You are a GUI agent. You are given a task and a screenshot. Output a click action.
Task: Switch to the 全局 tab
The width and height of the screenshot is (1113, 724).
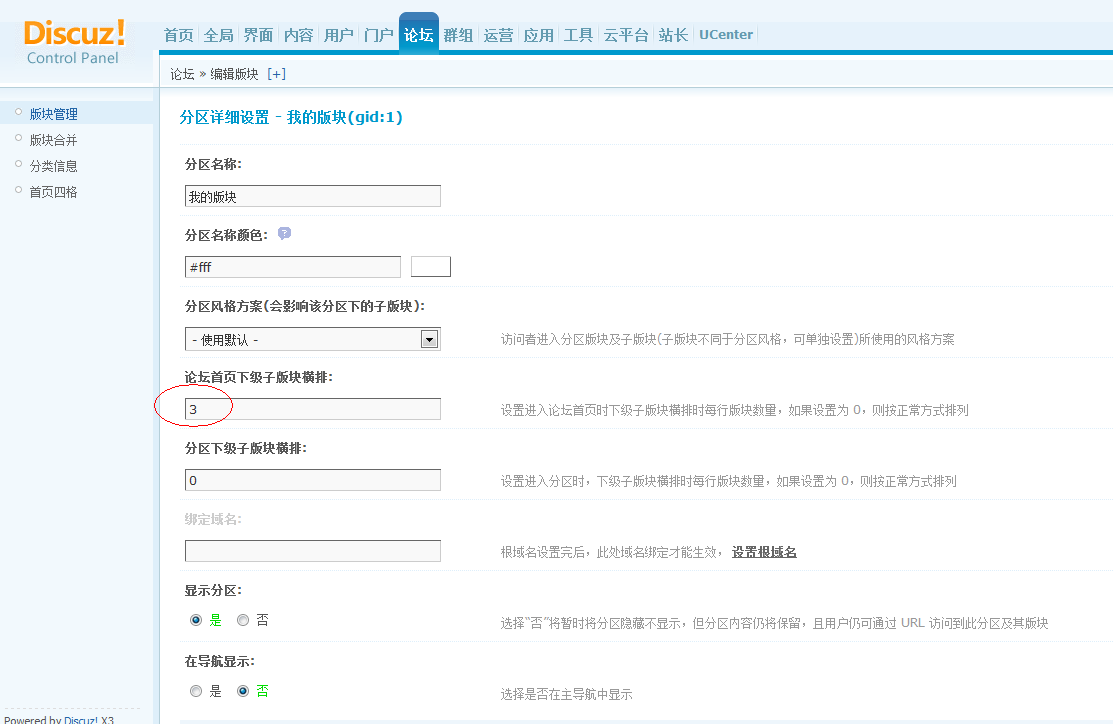click(218, 34)
